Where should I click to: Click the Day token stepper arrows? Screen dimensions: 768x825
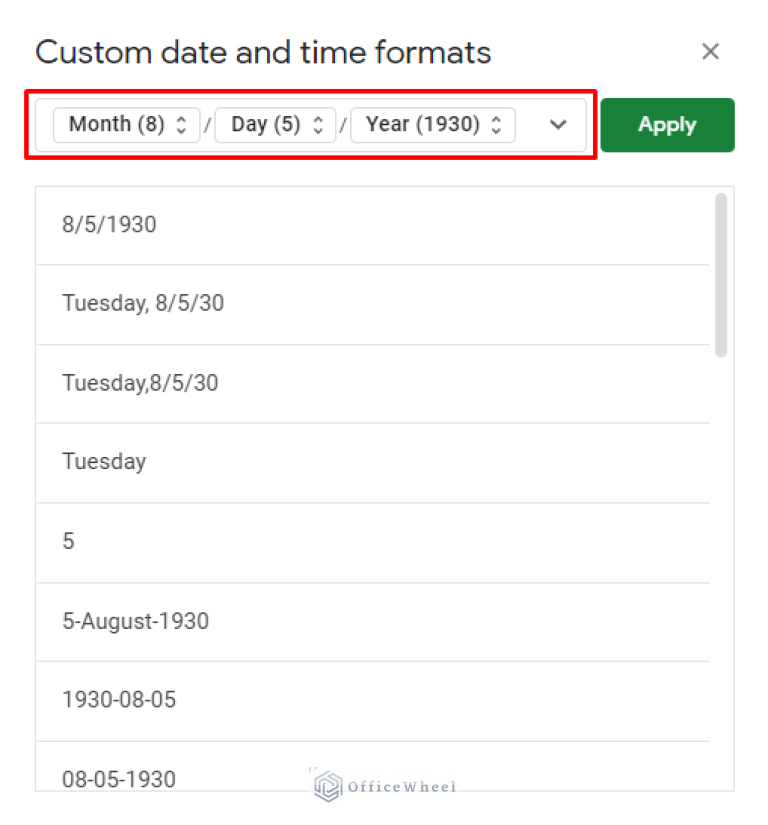[x=318, y=124]
